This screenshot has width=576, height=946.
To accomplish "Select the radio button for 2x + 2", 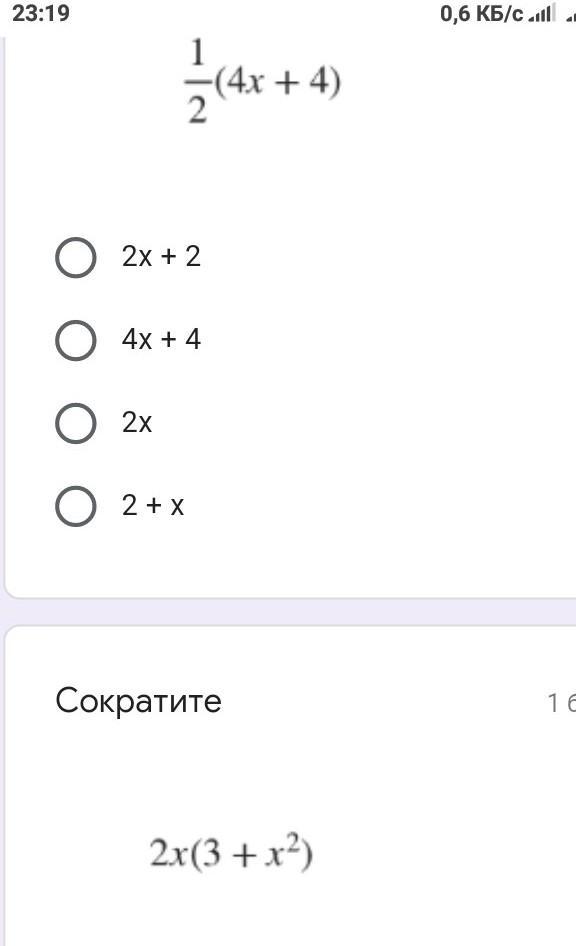I will [75, 257].
